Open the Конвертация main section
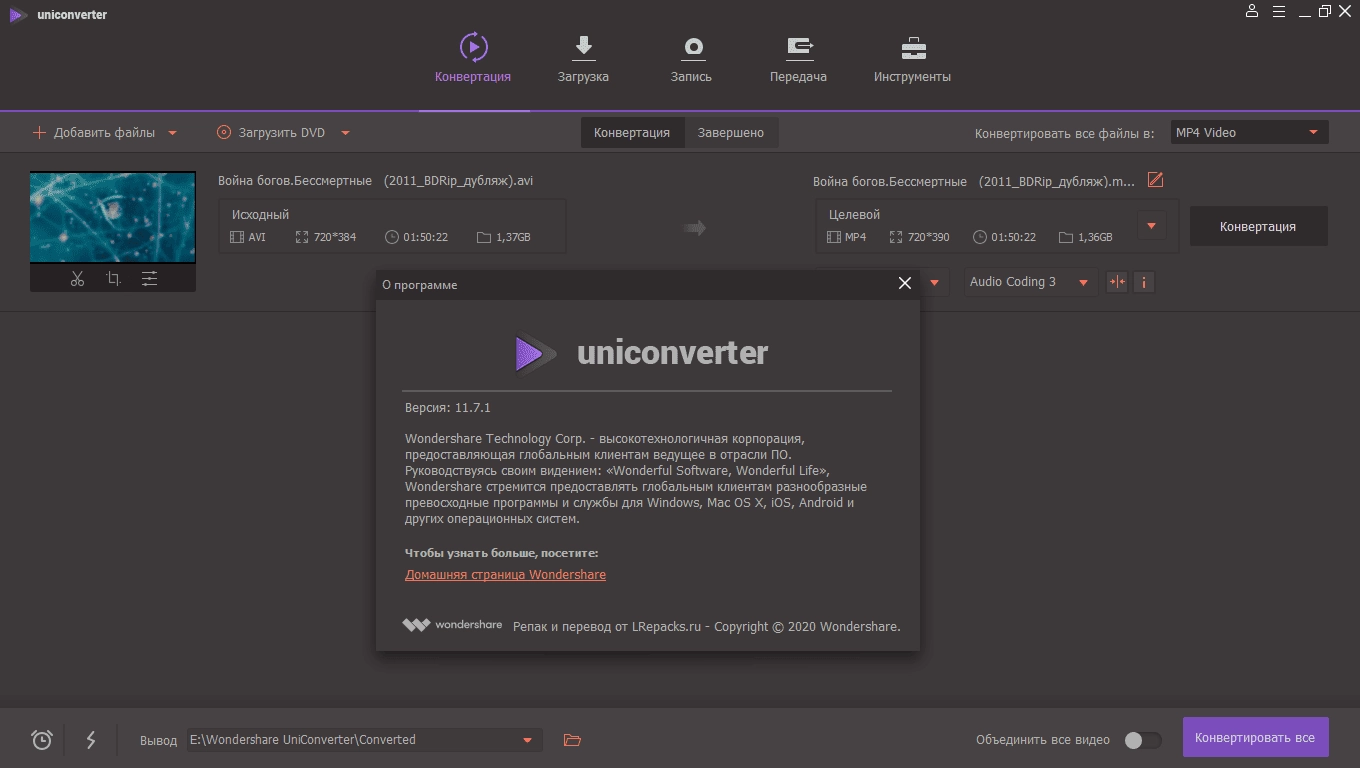Image resolution: width=1360 pixels, height=768 pixels. tap(473, 58)
